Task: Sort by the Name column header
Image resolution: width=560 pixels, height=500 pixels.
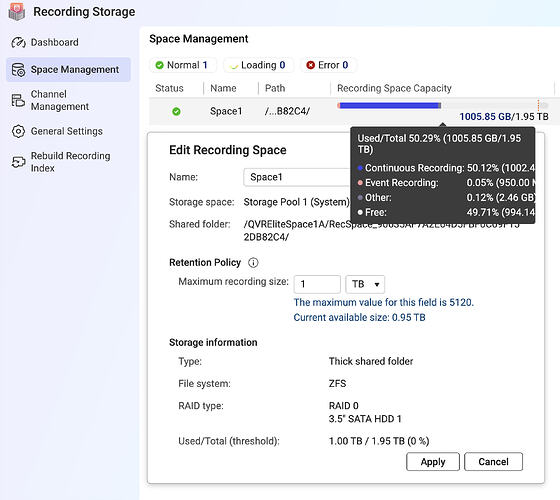Action: click(x=223, y=88)
